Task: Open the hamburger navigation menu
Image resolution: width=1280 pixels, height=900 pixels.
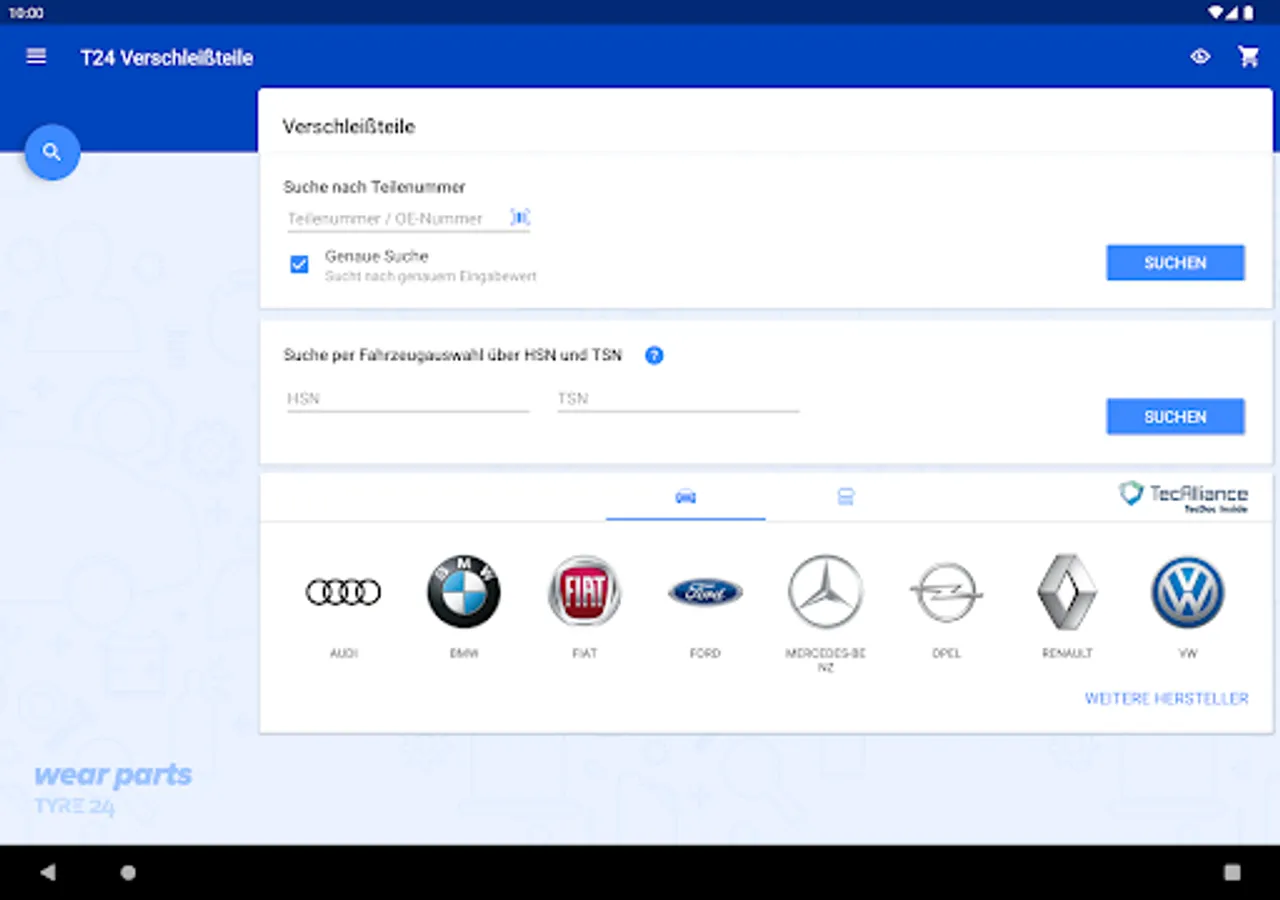Action: [x=36, y=57]
